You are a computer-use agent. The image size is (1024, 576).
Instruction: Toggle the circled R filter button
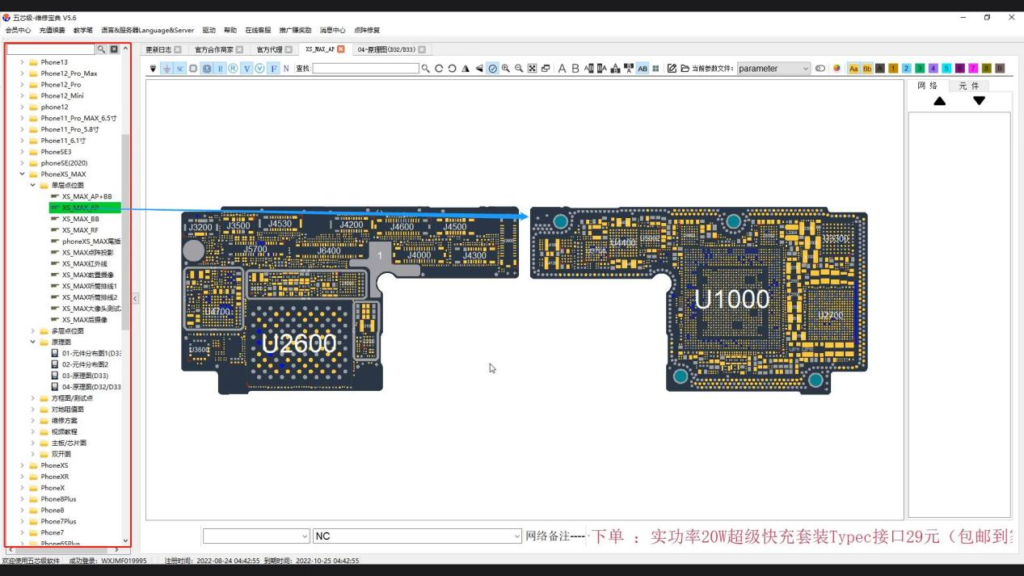pyautogui.click(x=233, y=69)
